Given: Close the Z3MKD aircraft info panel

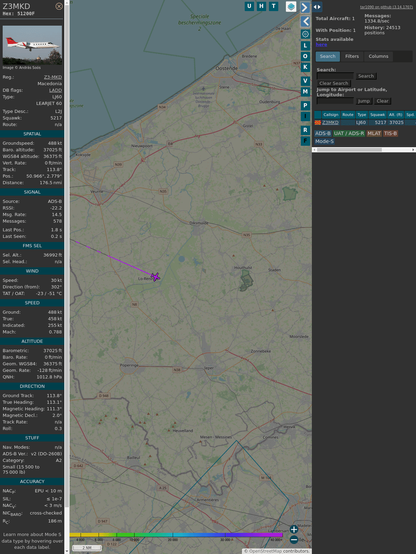Looking at the screenshot, I should pos(59,6).
